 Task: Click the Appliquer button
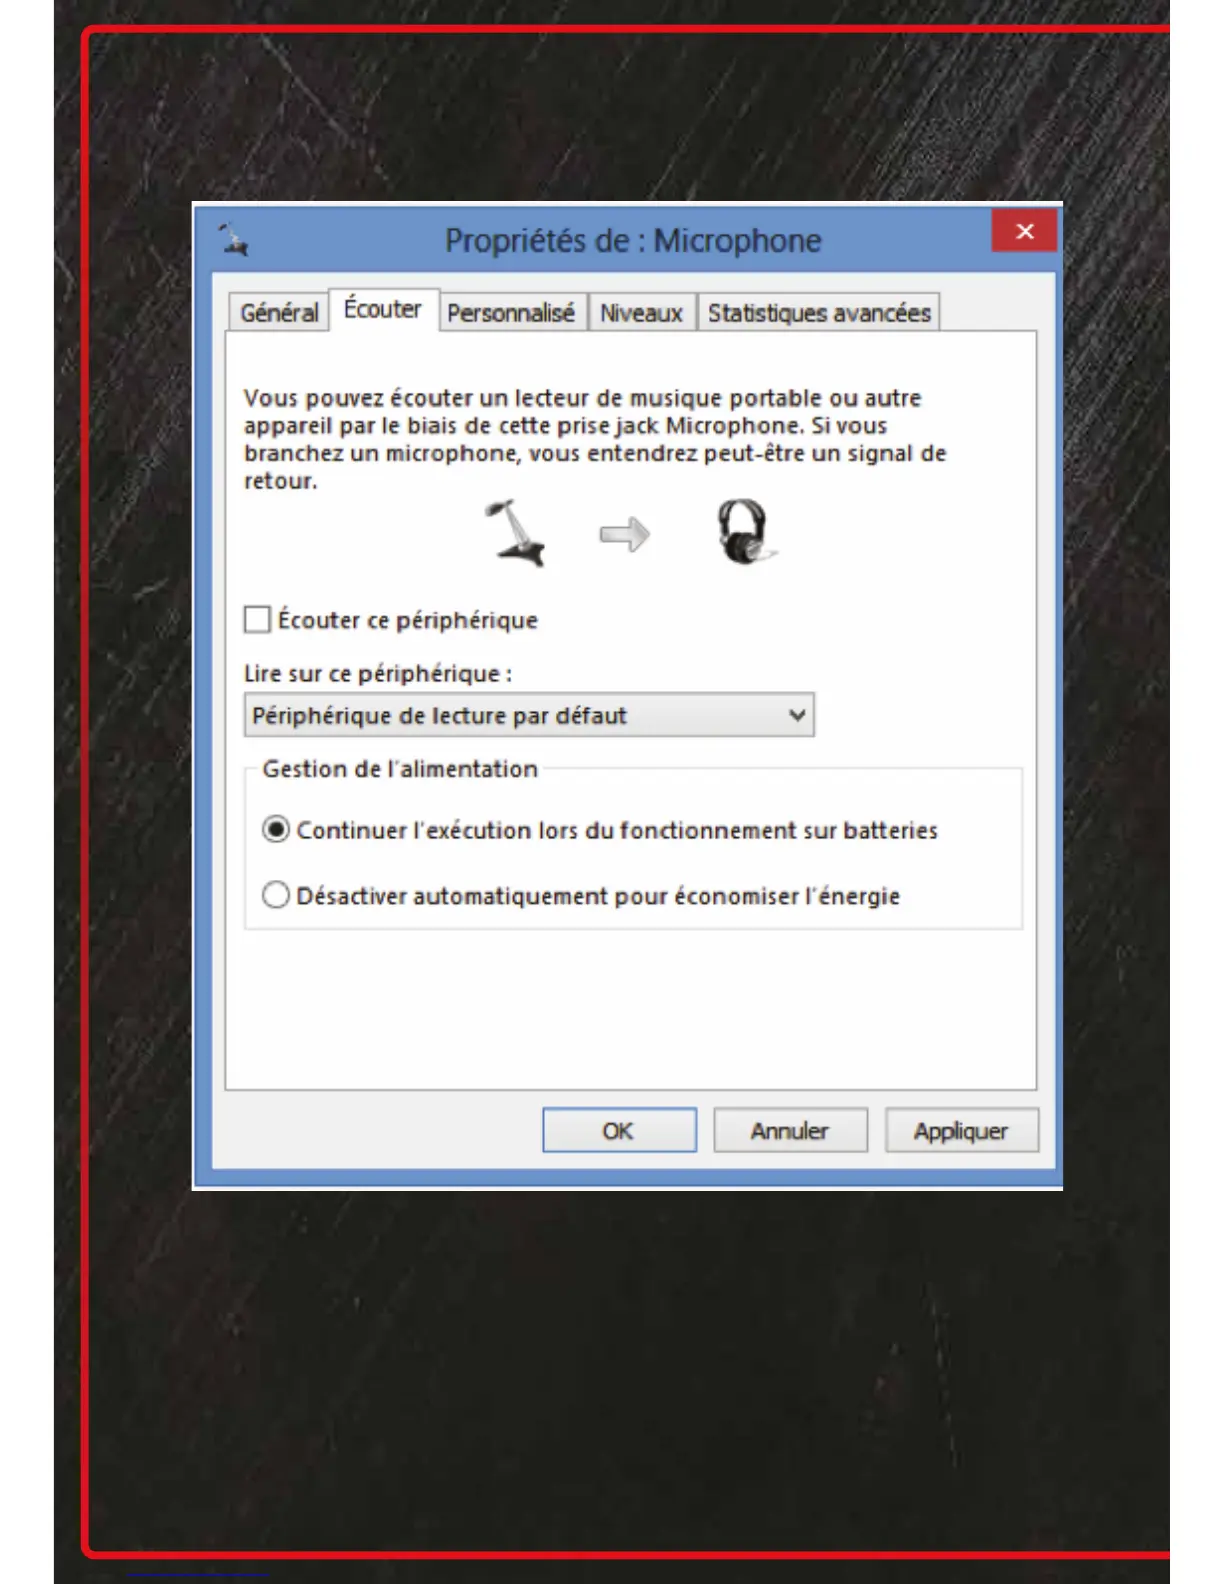[x=961, y=1131]
